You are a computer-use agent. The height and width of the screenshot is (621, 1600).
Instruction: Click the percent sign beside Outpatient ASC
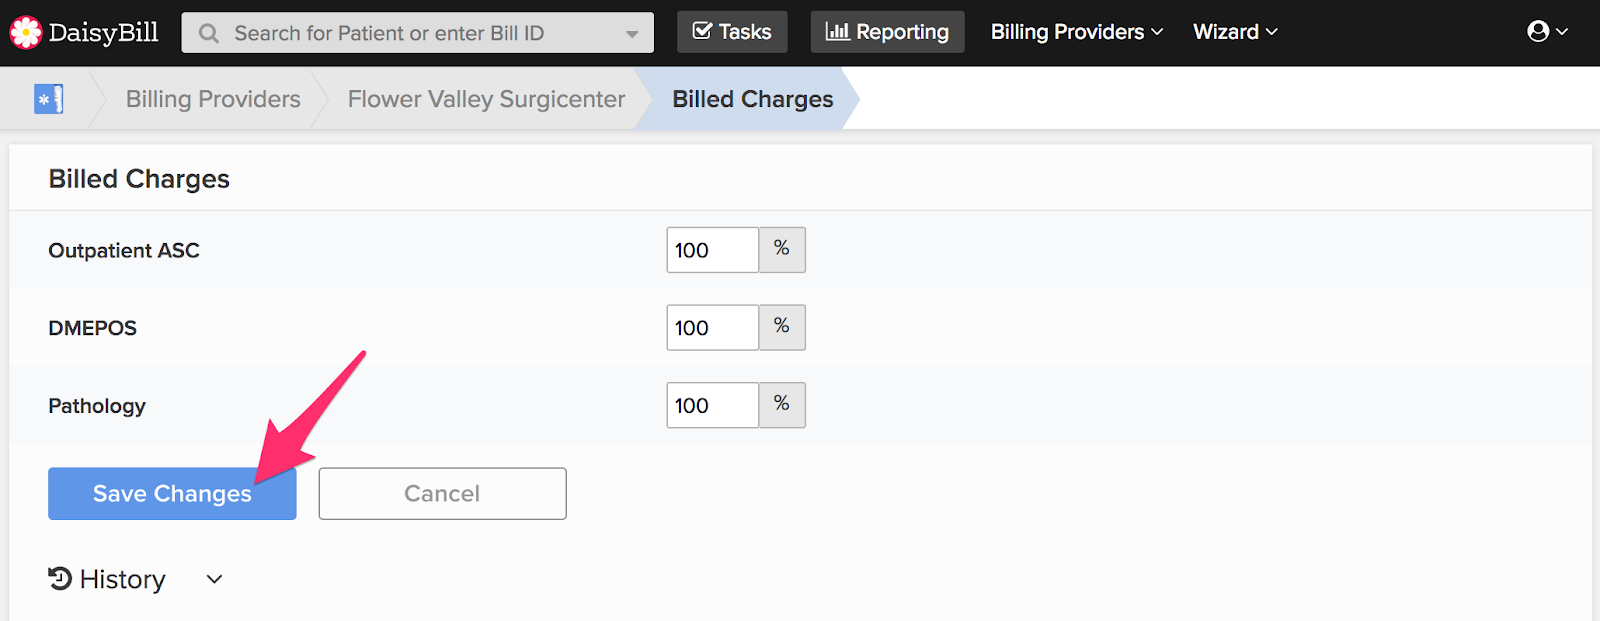[782, 250]
